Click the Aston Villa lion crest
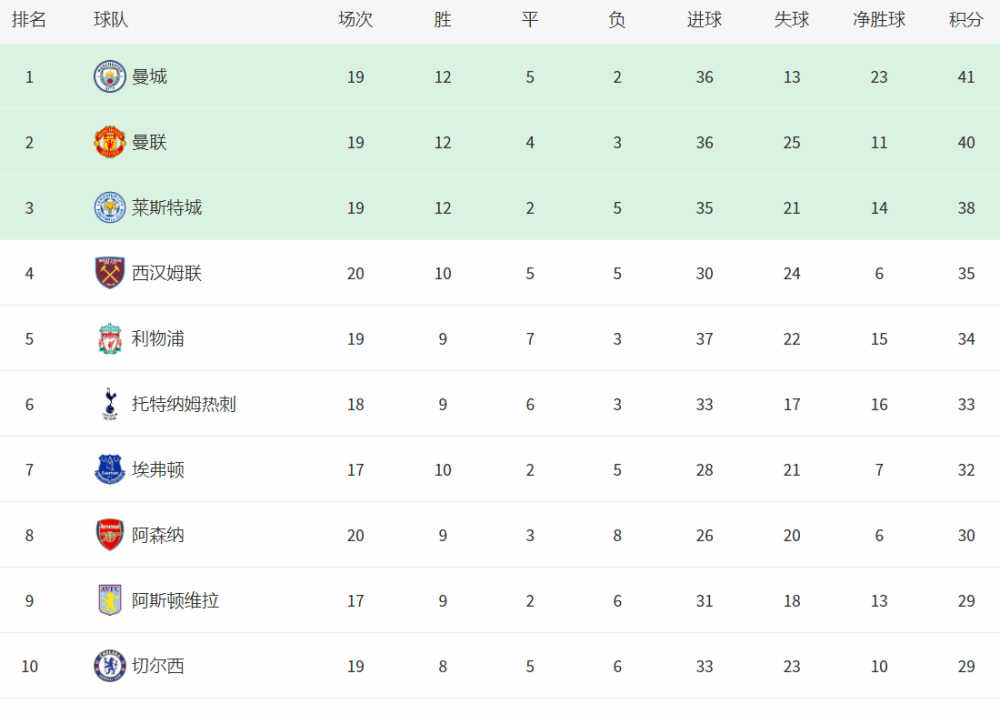1000x714 pixels. click(x=110, y=601)
